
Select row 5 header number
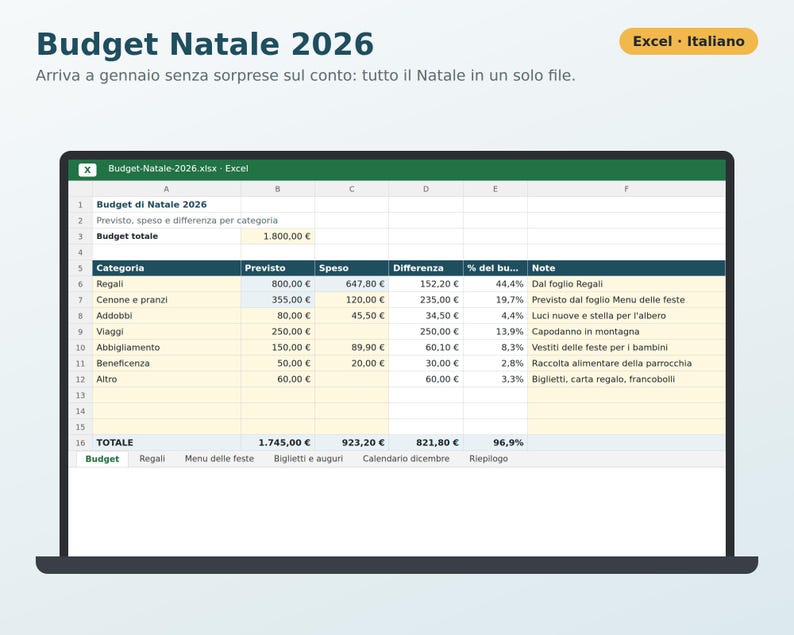81,268
